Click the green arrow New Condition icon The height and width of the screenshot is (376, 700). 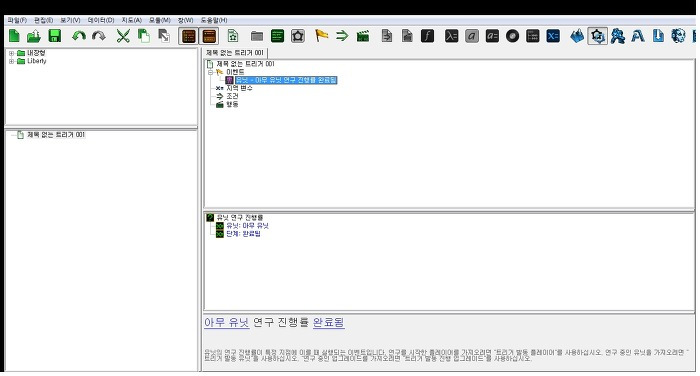(x=342, y=36)
